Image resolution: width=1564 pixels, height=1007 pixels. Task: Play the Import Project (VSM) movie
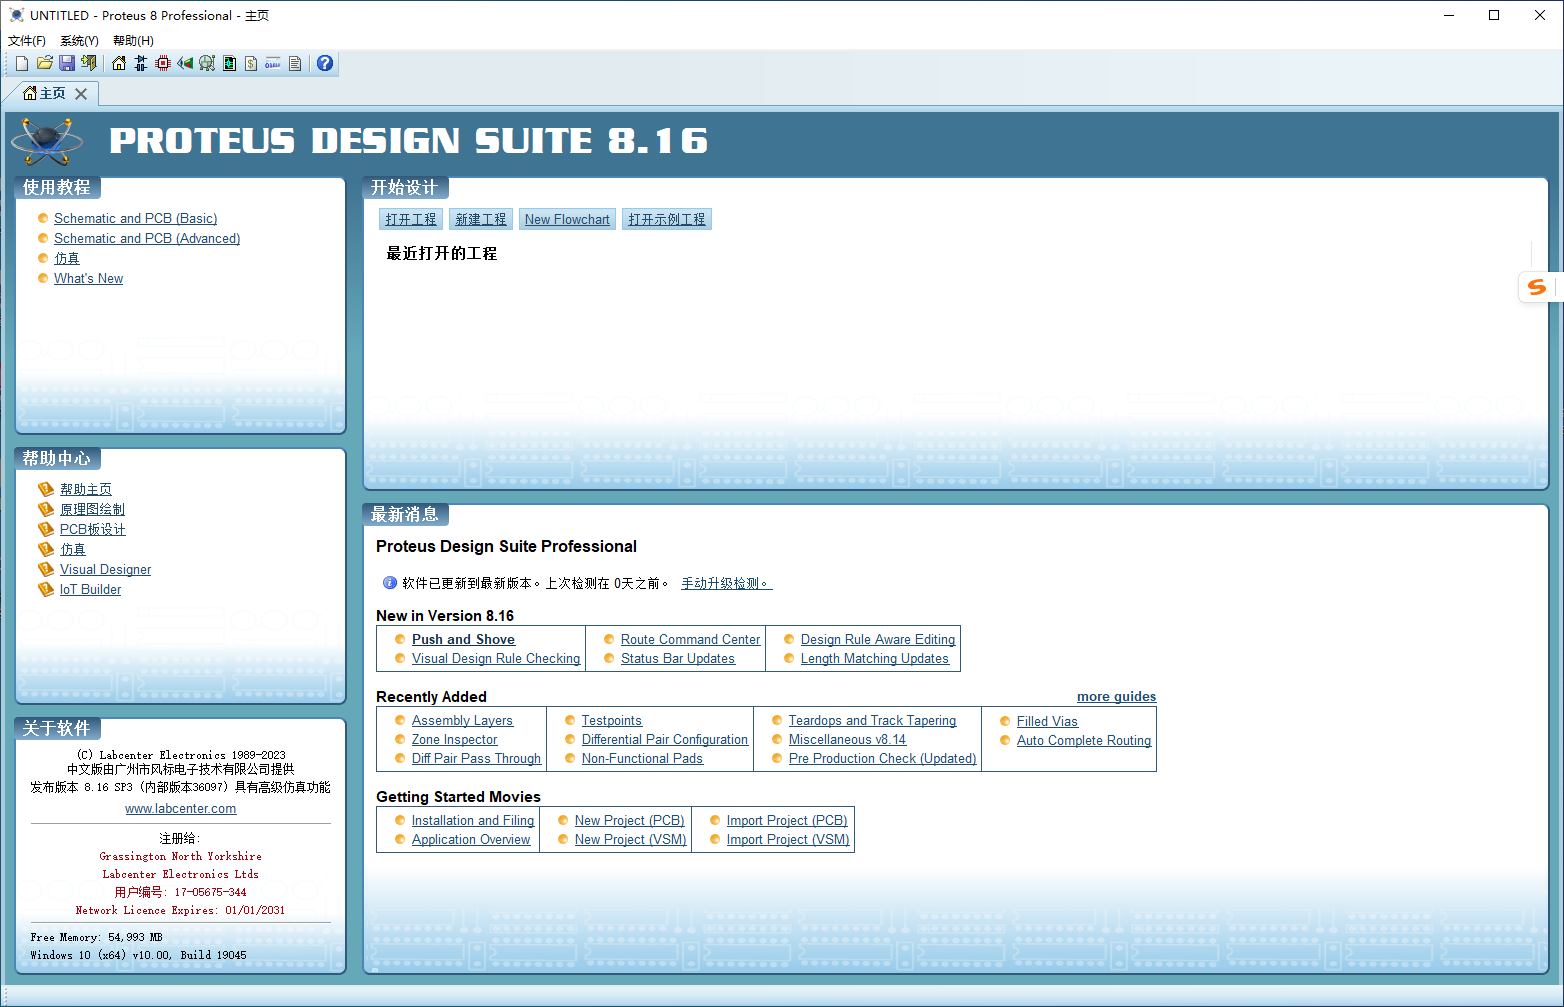(788, 840)
